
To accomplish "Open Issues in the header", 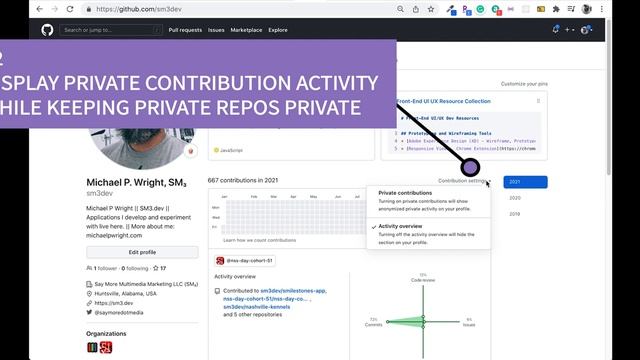I will tap(216, 30).
